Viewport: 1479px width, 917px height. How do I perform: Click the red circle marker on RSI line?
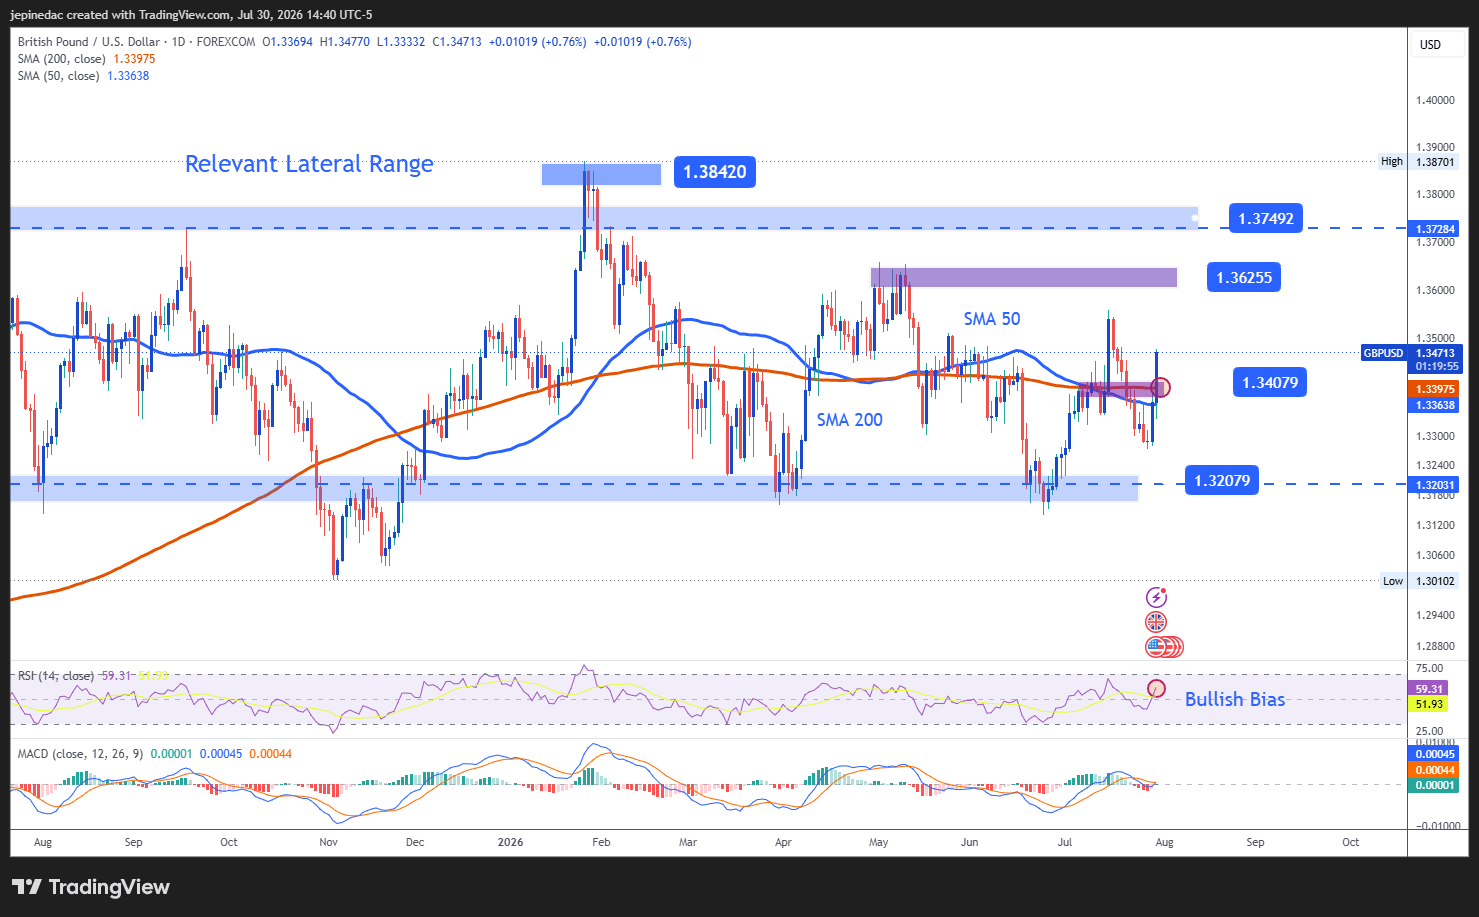coord(1157,688)
